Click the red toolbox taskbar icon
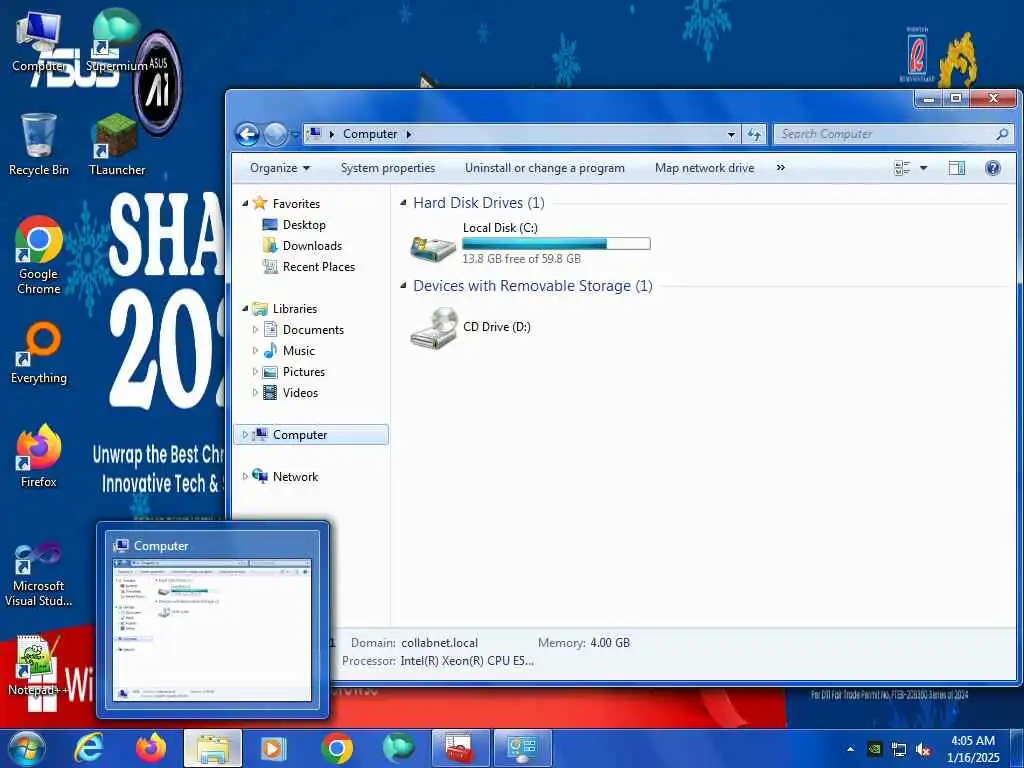Viewport: 1024px width, 768px height. [460, 748]
